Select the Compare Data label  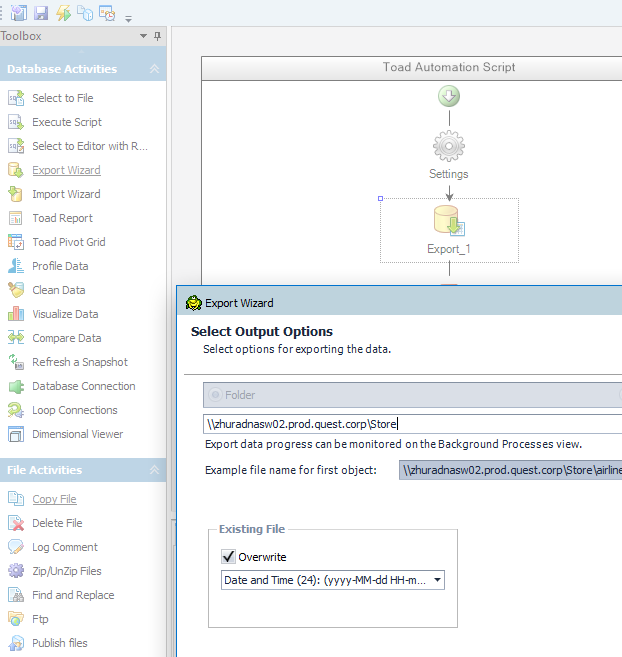click(x=67, y=338)
